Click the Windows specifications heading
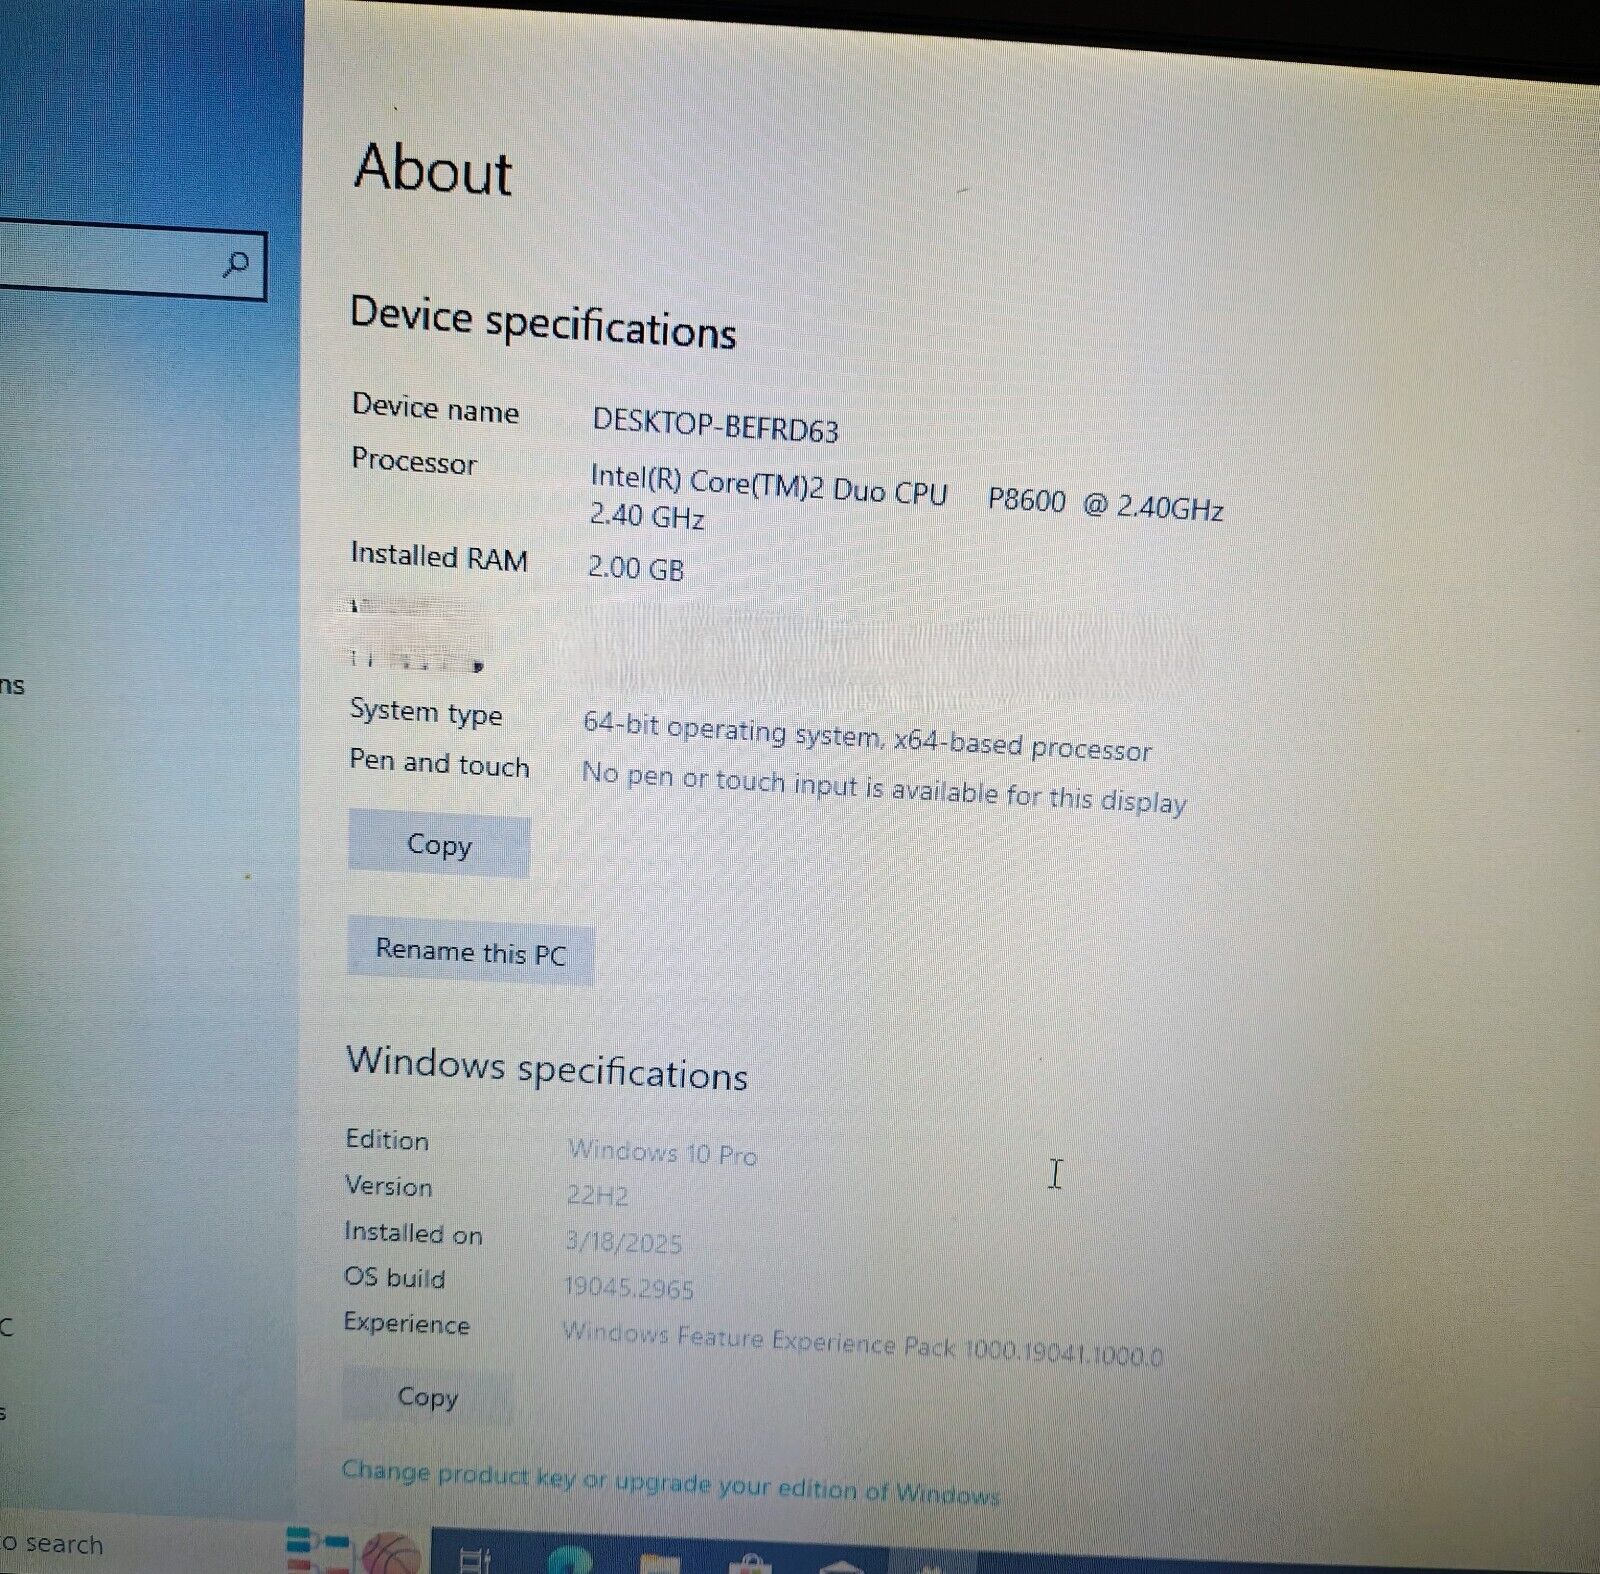 click(x=547, y=1069)
